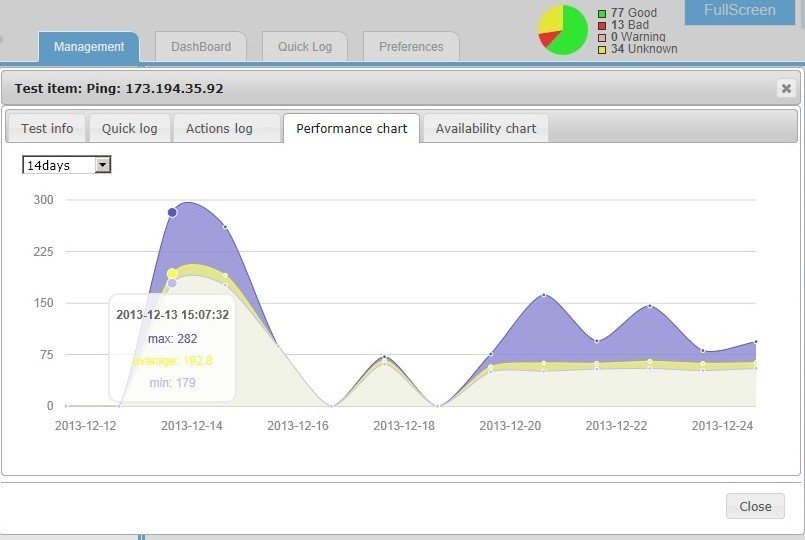
Task: Click the status pie chart icon
Action: (x=562, y=30)
